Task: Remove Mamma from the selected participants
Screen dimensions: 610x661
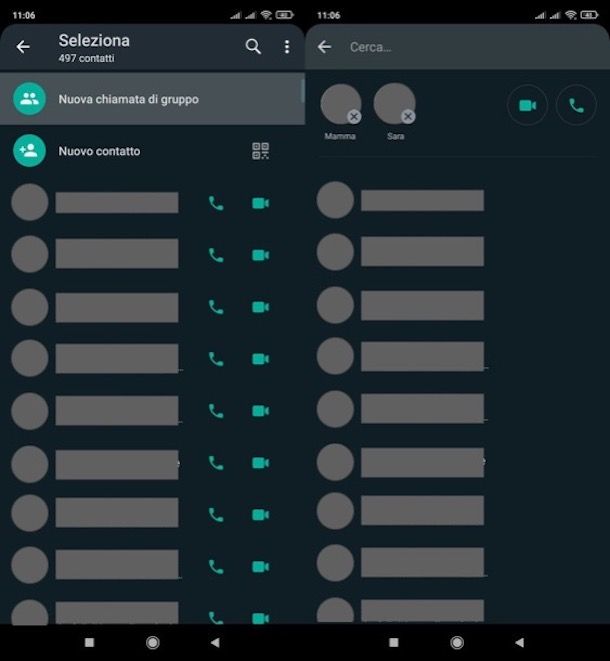Action: (x=354, y=116)
